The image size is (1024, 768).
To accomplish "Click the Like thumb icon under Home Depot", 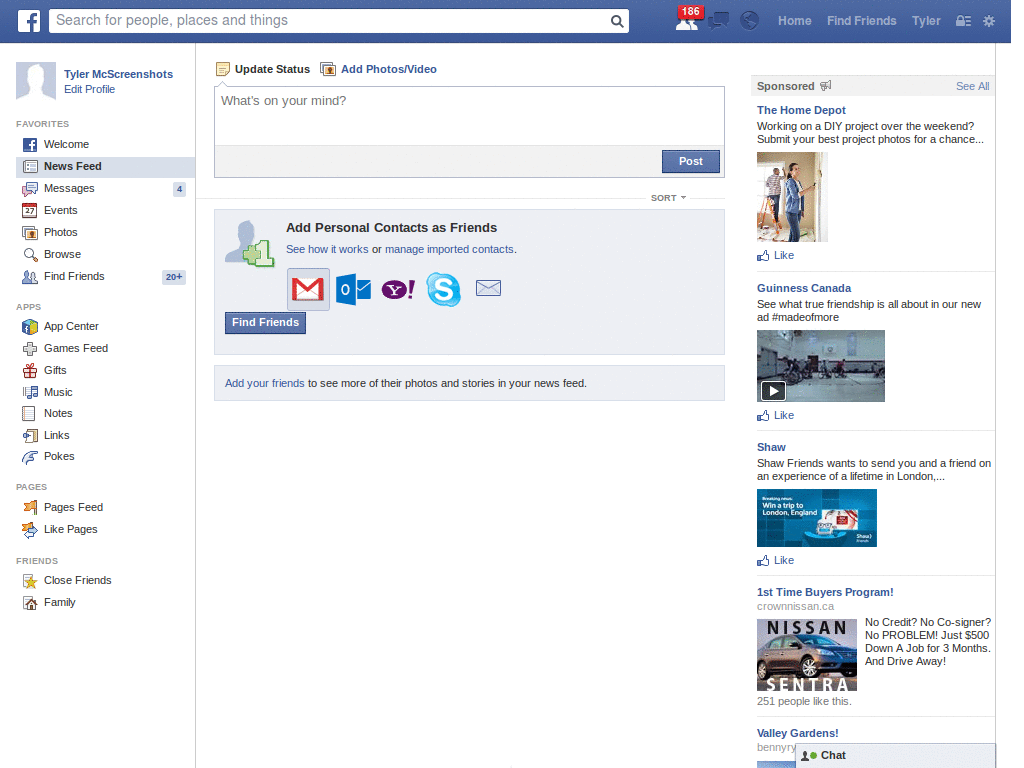I will 763,255.
